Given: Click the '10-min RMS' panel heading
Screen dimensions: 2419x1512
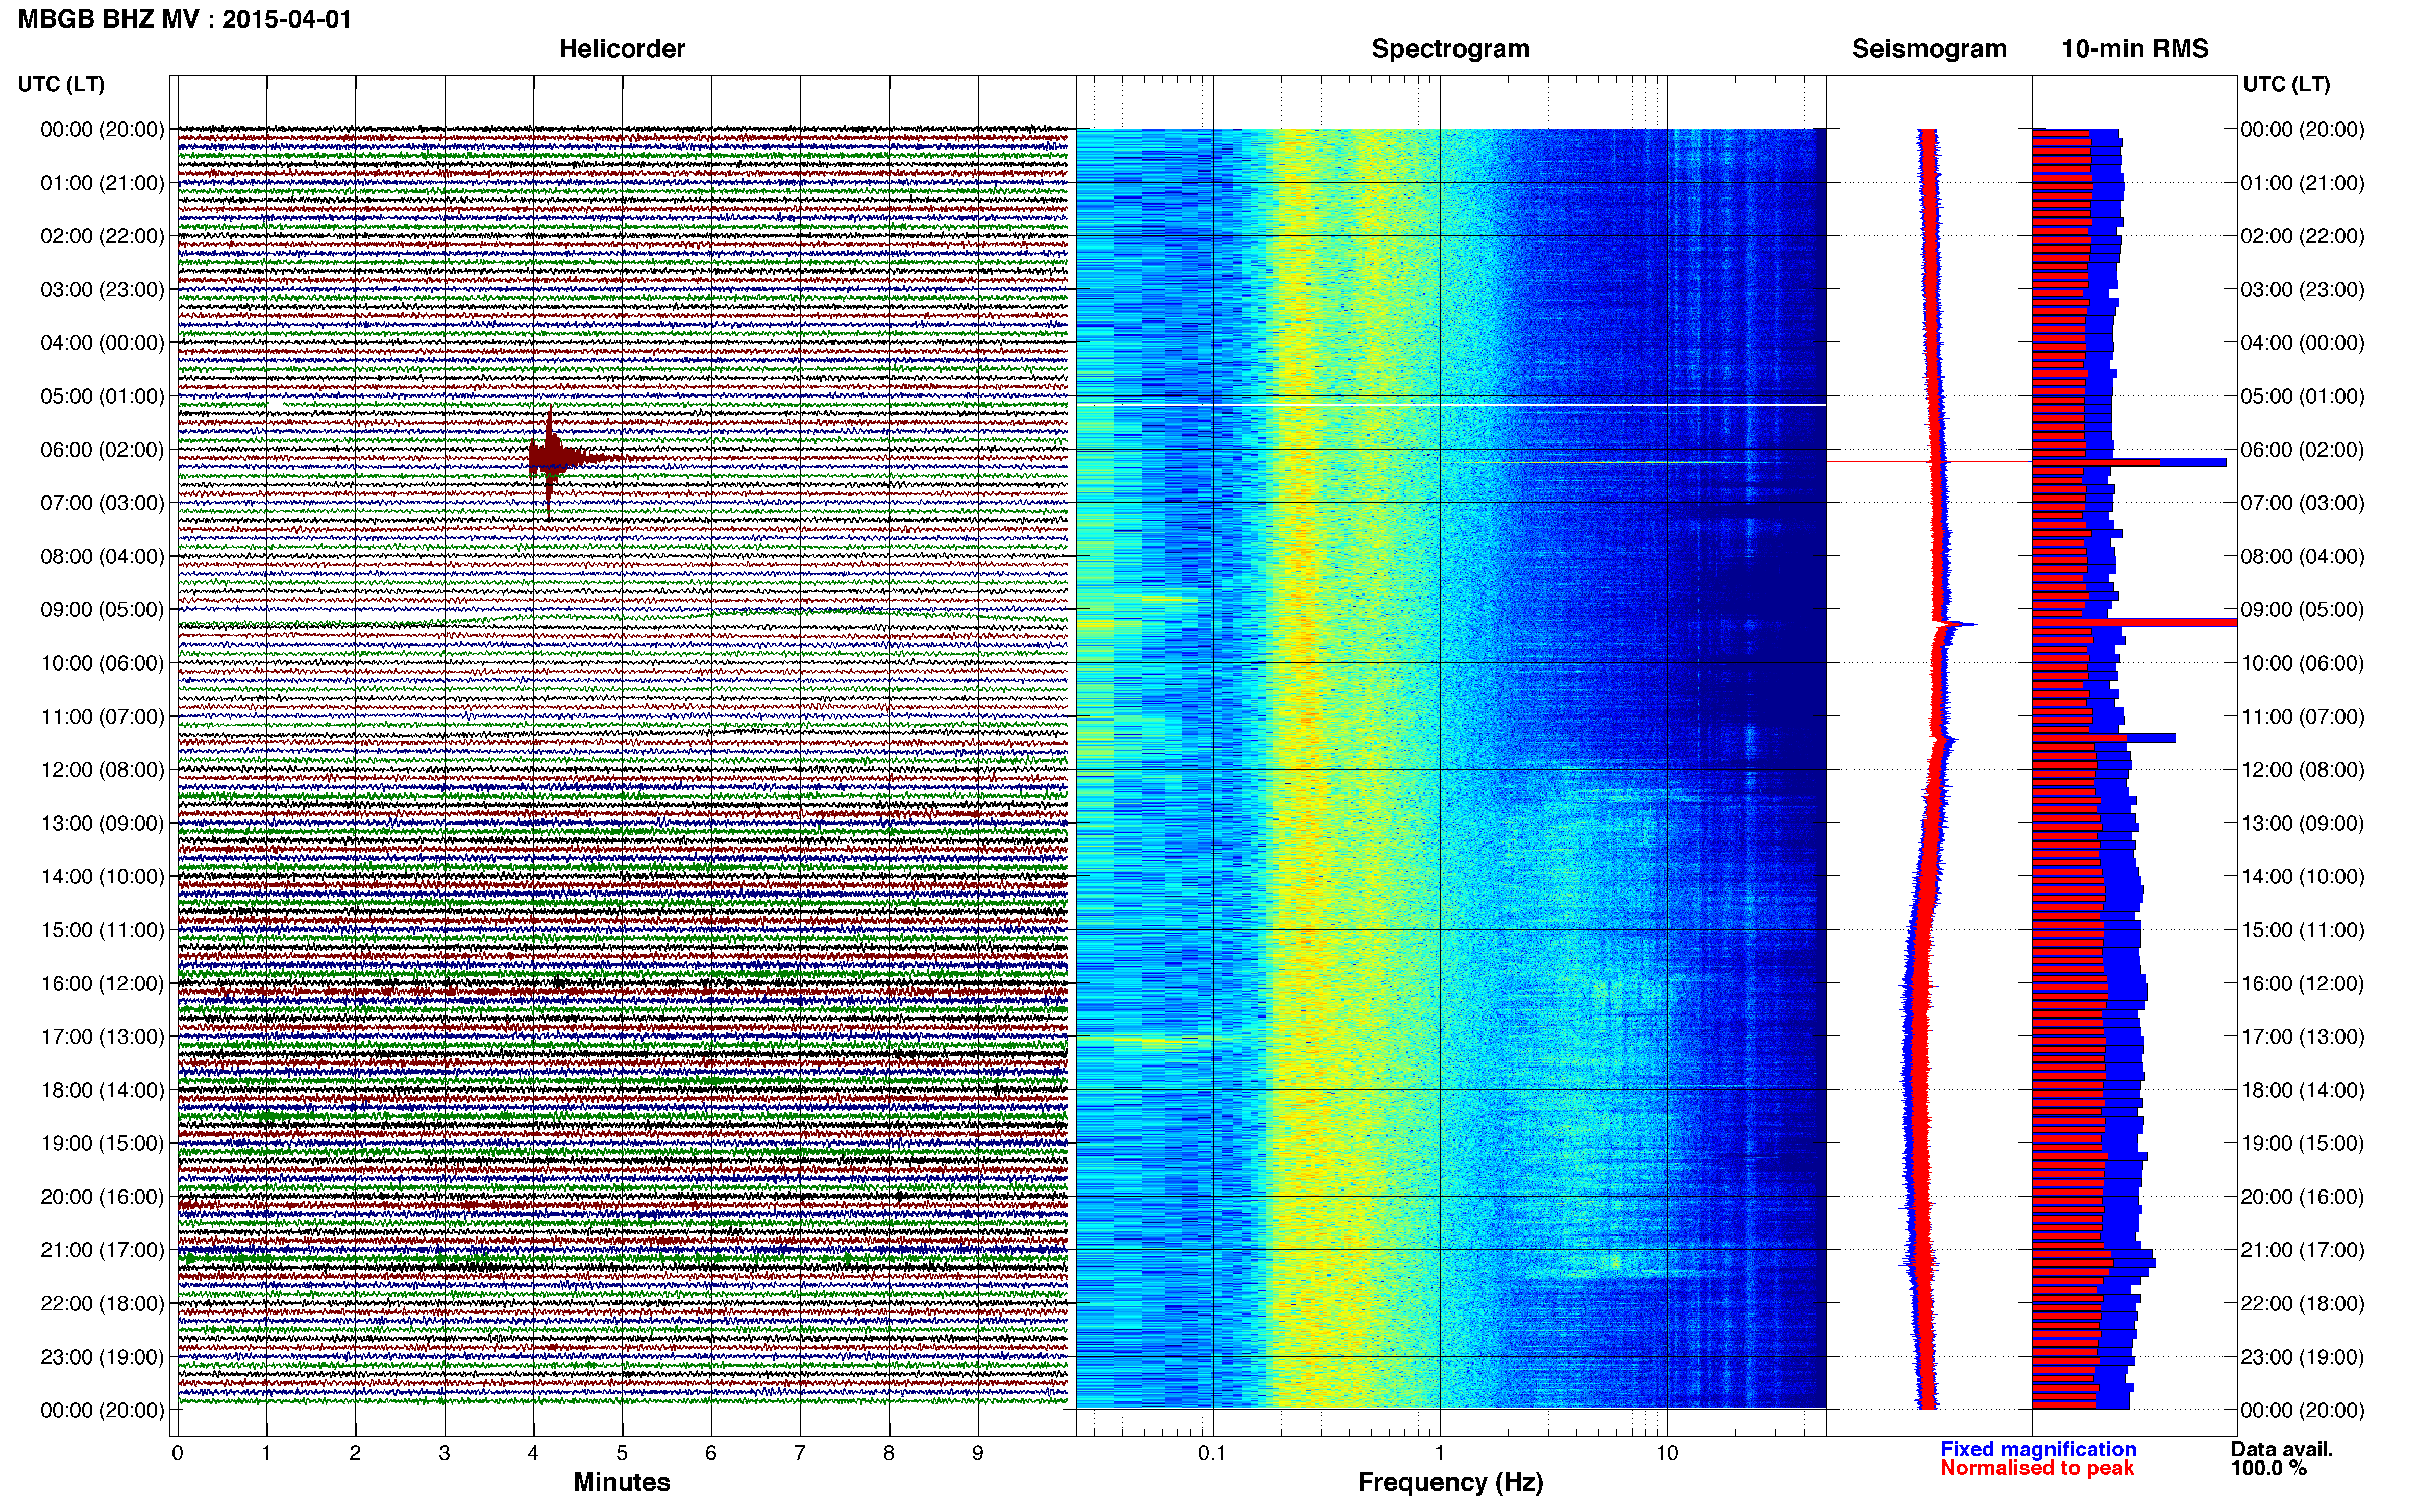Looking at the screenshot, I should [x=2135, y=49].
